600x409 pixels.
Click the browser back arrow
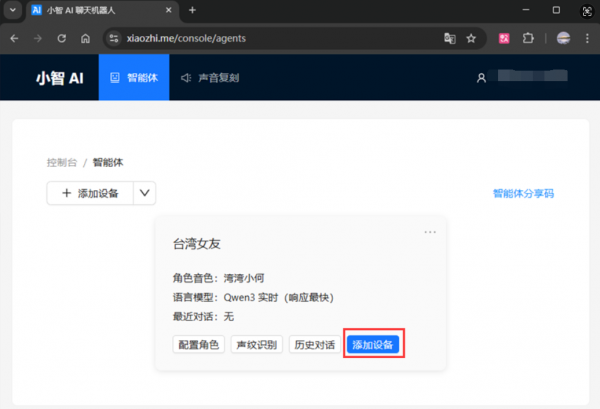pyautogui.click(x=14, y=39)
